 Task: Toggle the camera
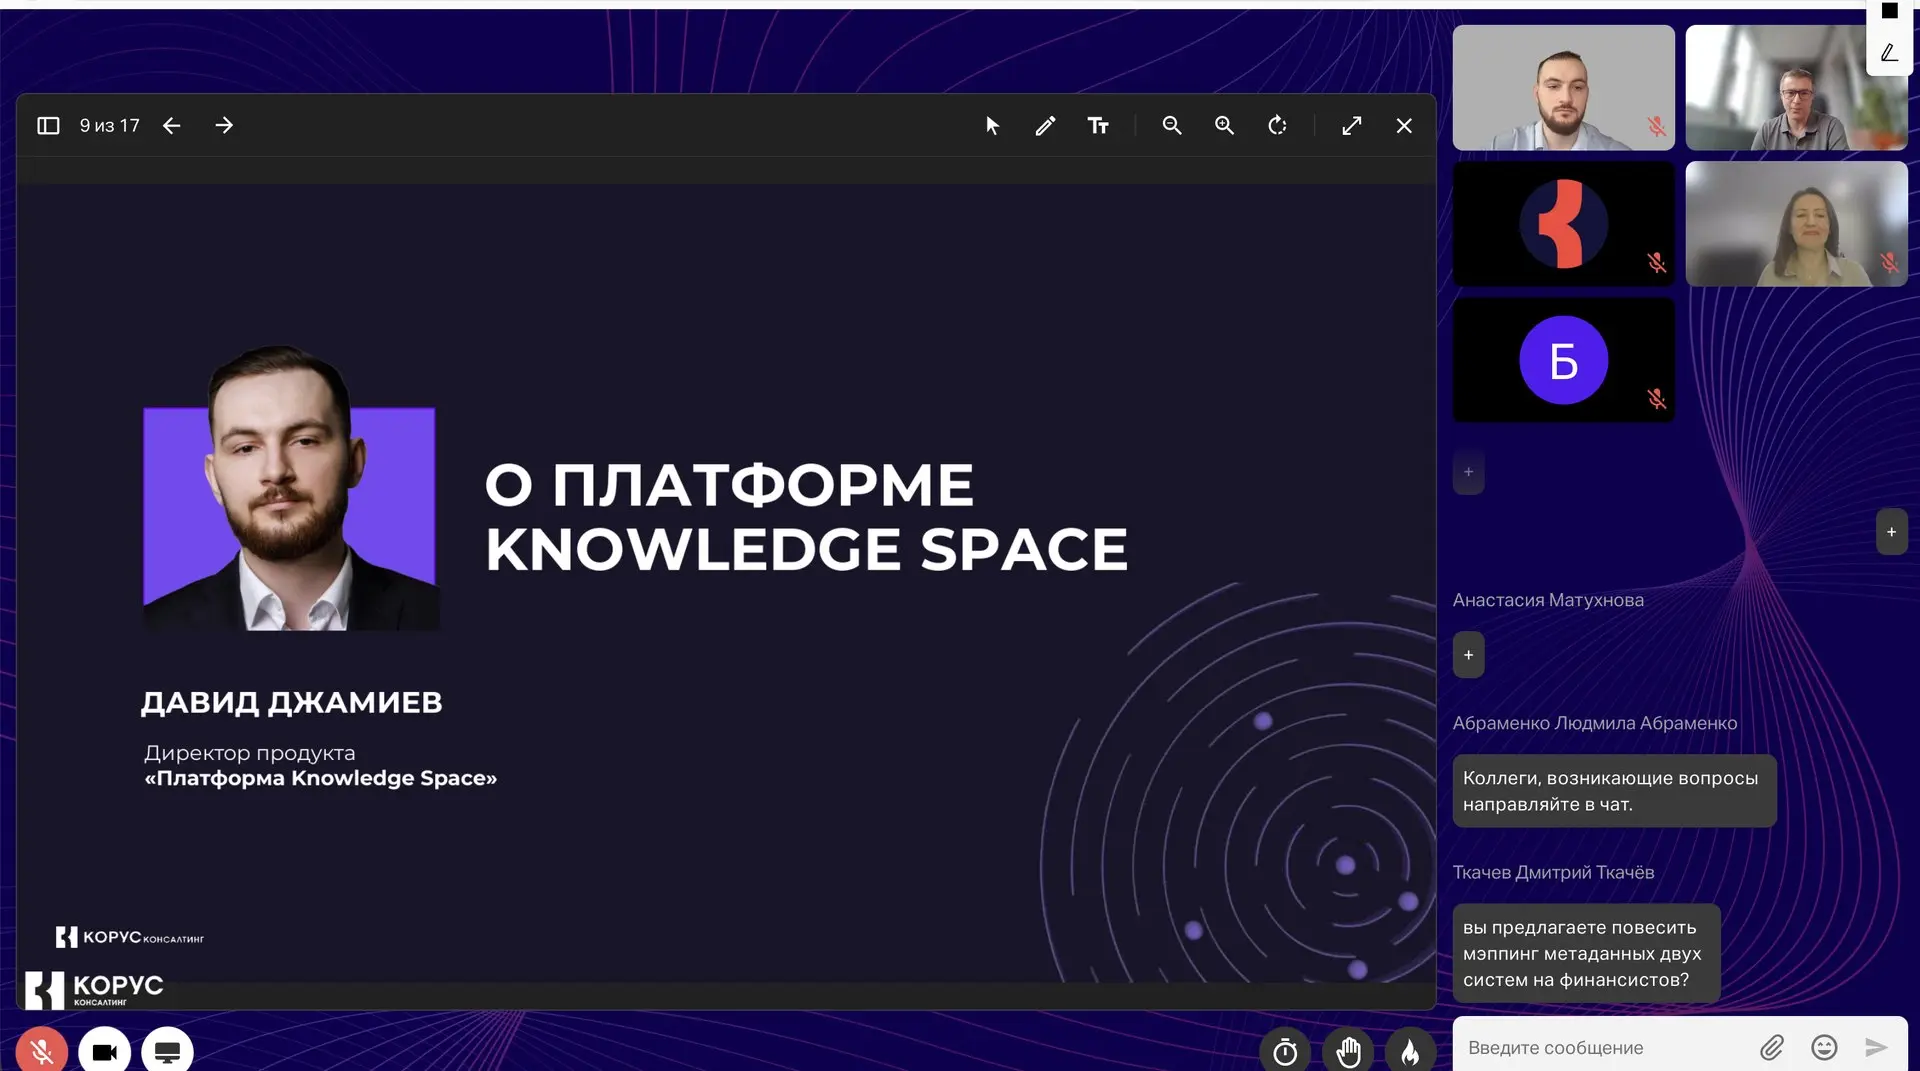pos(105,1050)
